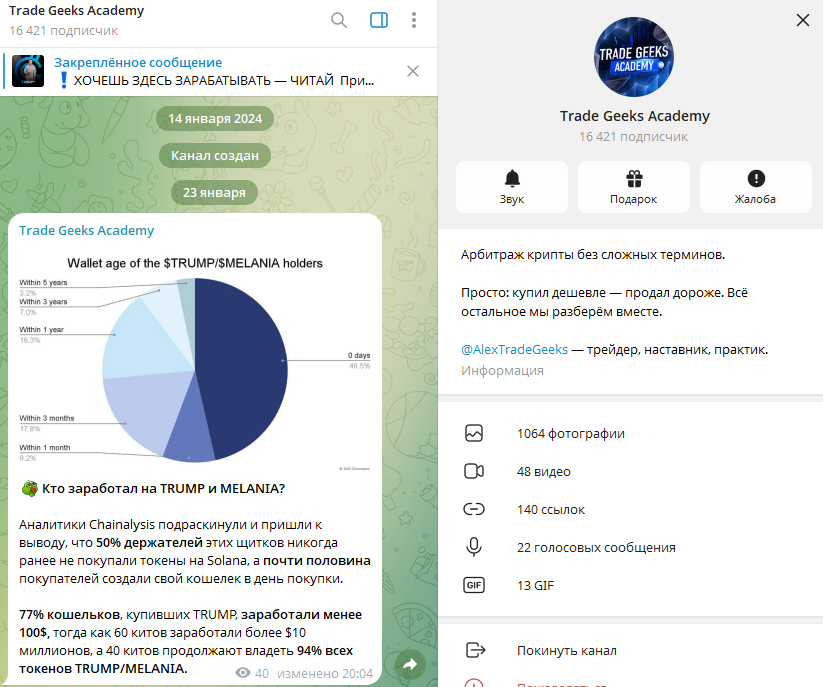Toggle channel sound with Звук button
Image resolution: width=823 pixels, height=687 pixels.
[x=512, y=187]
